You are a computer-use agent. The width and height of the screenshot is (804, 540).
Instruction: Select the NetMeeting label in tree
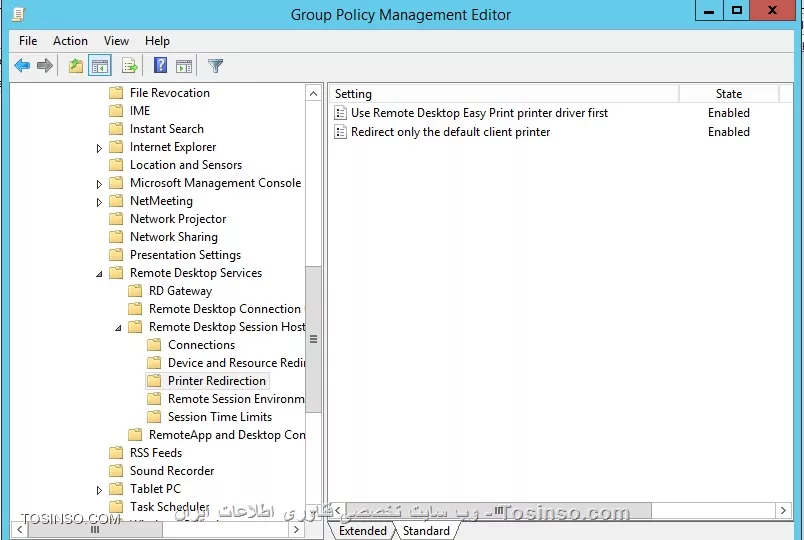[x=162, y=201]
